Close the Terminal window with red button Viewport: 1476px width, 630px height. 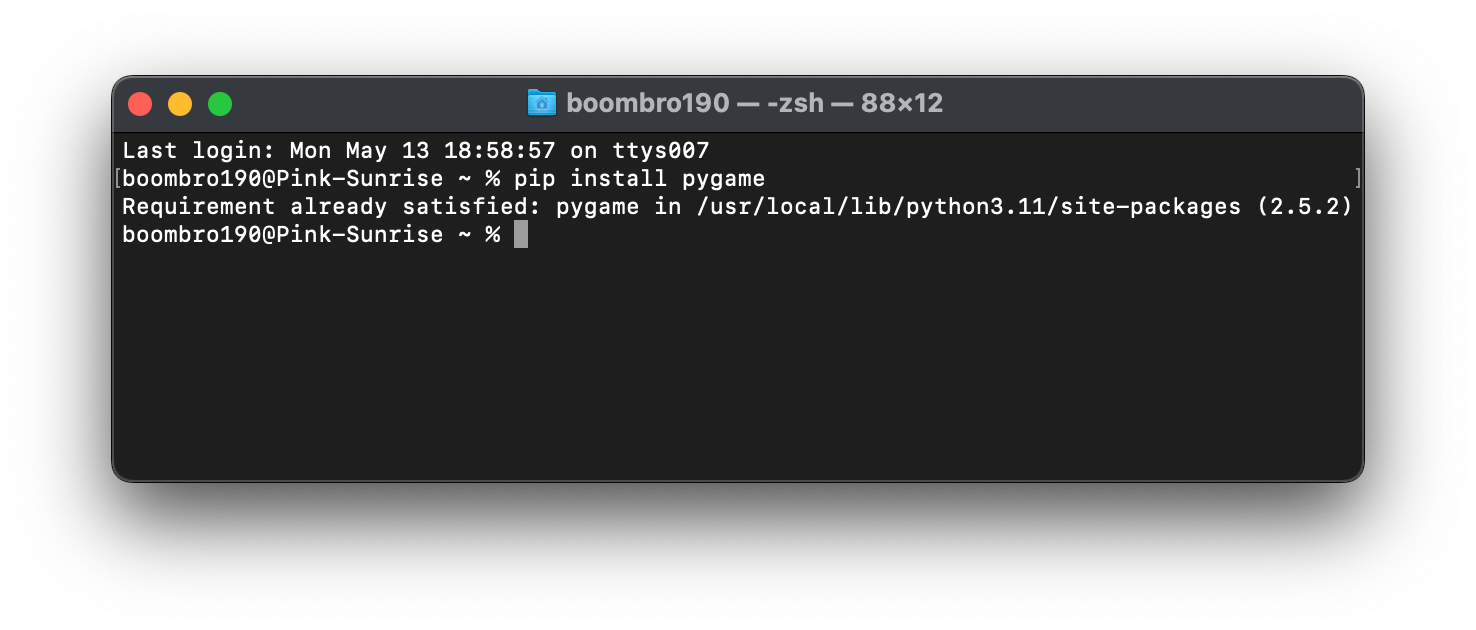click(x=140, y=104)
